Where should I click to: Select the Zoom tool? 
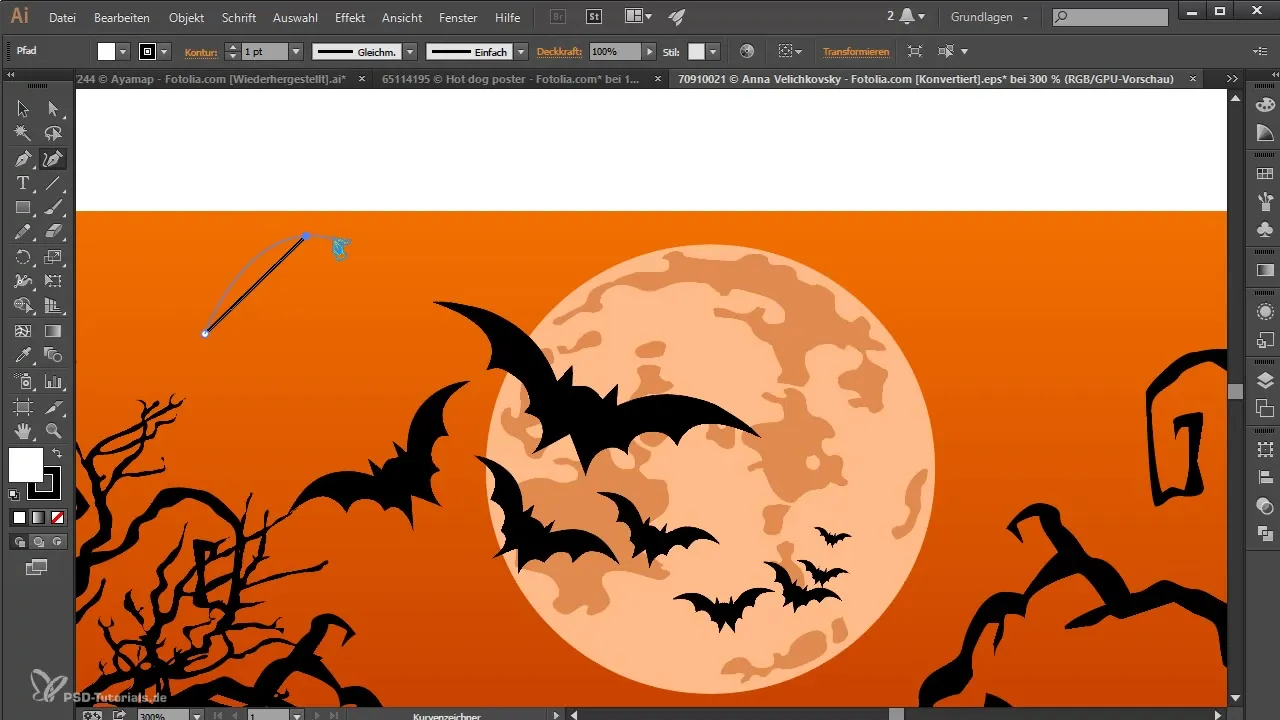53,431
